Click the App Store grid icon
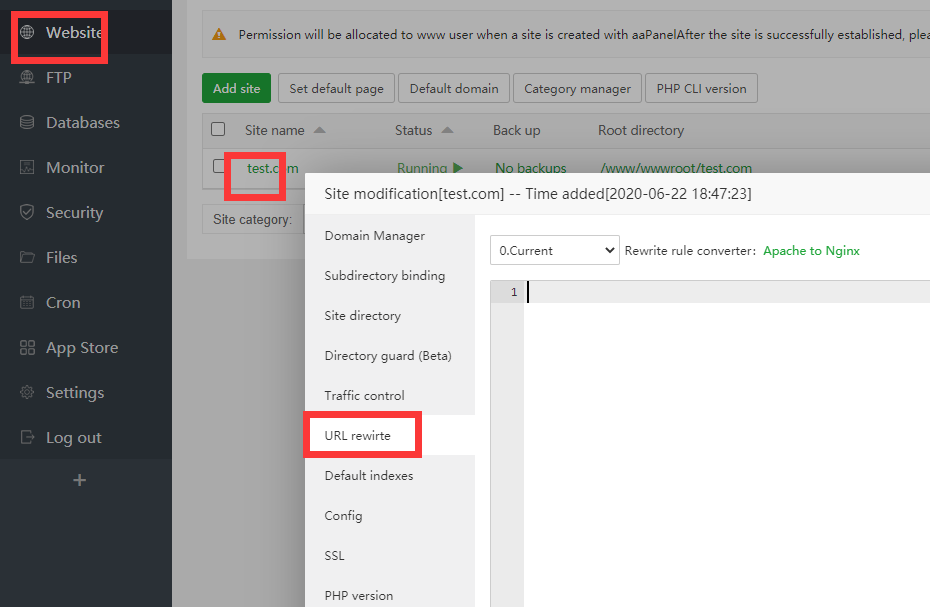This screenshot has width=930, height=607. pyautogui.click(x=28, y=348)
